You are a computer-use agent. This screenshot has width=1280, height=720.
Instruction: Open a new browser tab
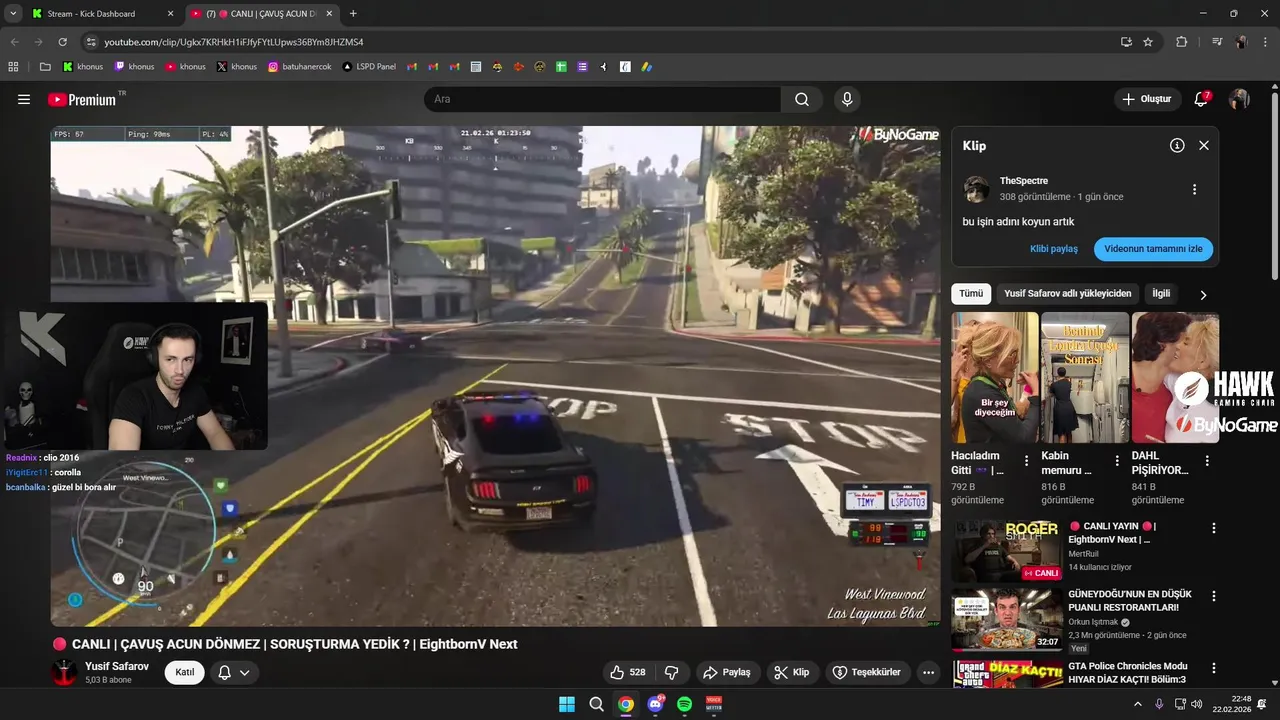click(x=353, y=14)
